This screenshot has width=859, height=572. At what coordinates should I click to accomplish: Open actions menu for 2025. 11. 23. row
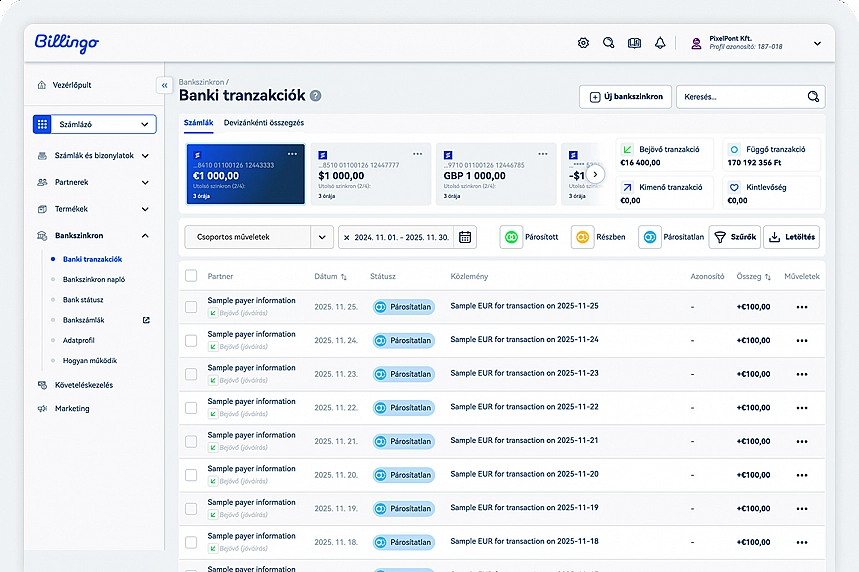(802, 374)
